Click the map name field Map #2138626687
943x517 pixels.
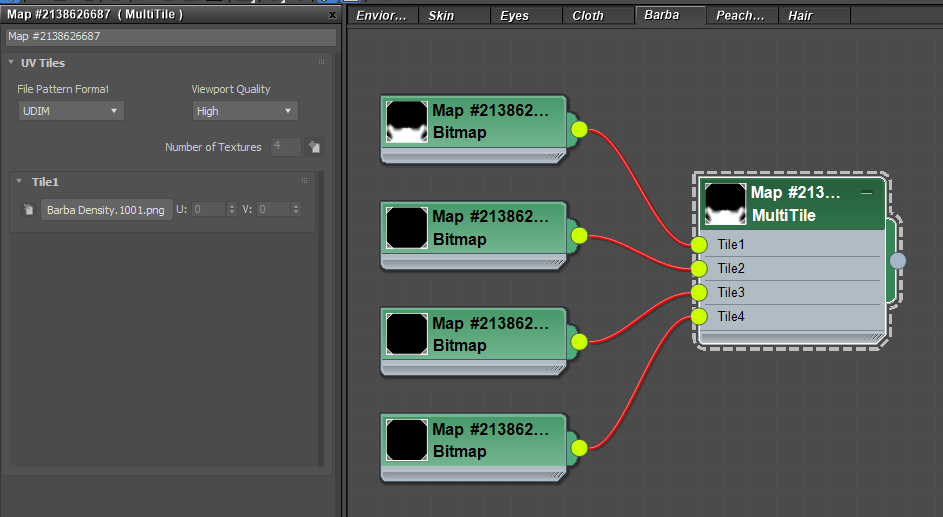point(170,37)
